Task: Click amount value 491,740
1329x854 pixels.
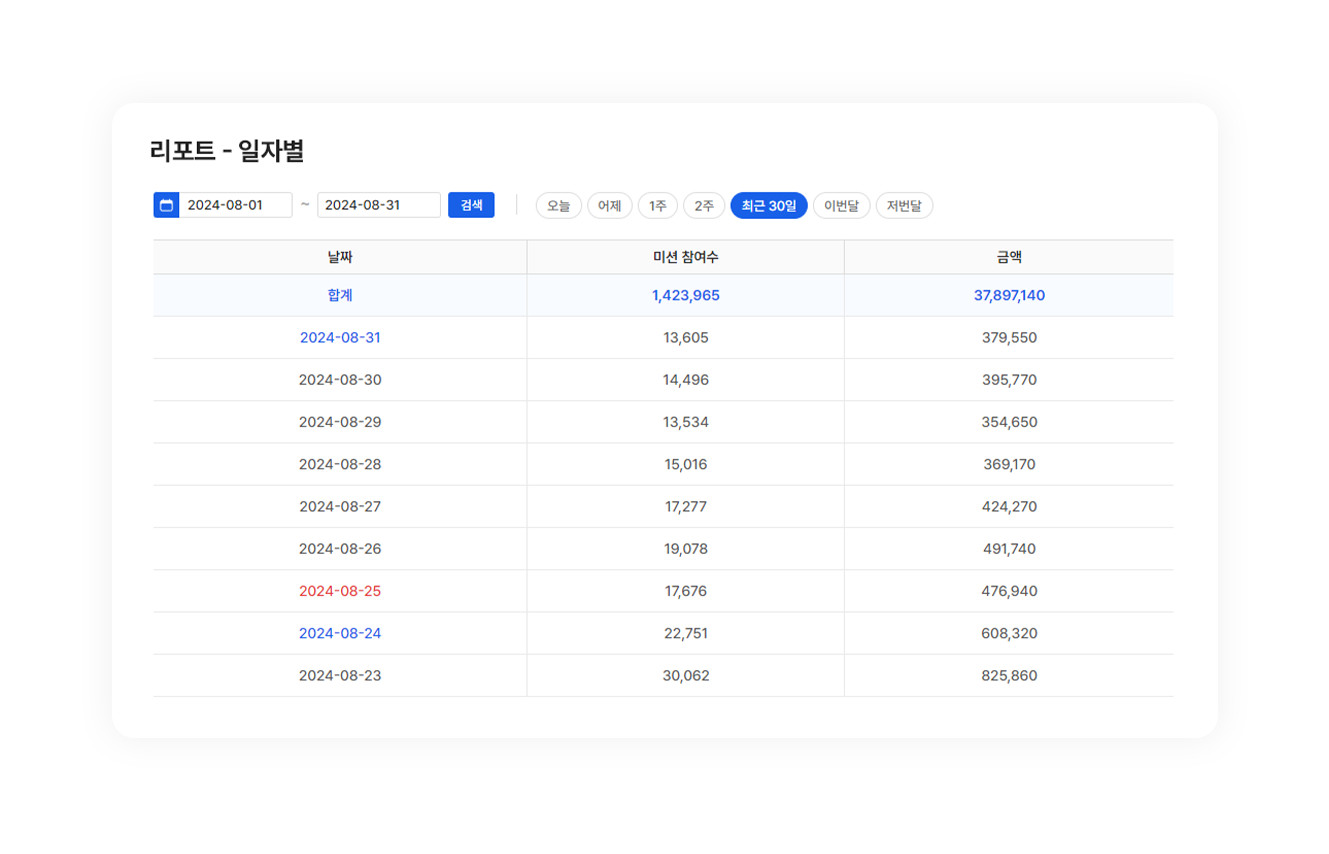Action: click(x=1009, y=548)
